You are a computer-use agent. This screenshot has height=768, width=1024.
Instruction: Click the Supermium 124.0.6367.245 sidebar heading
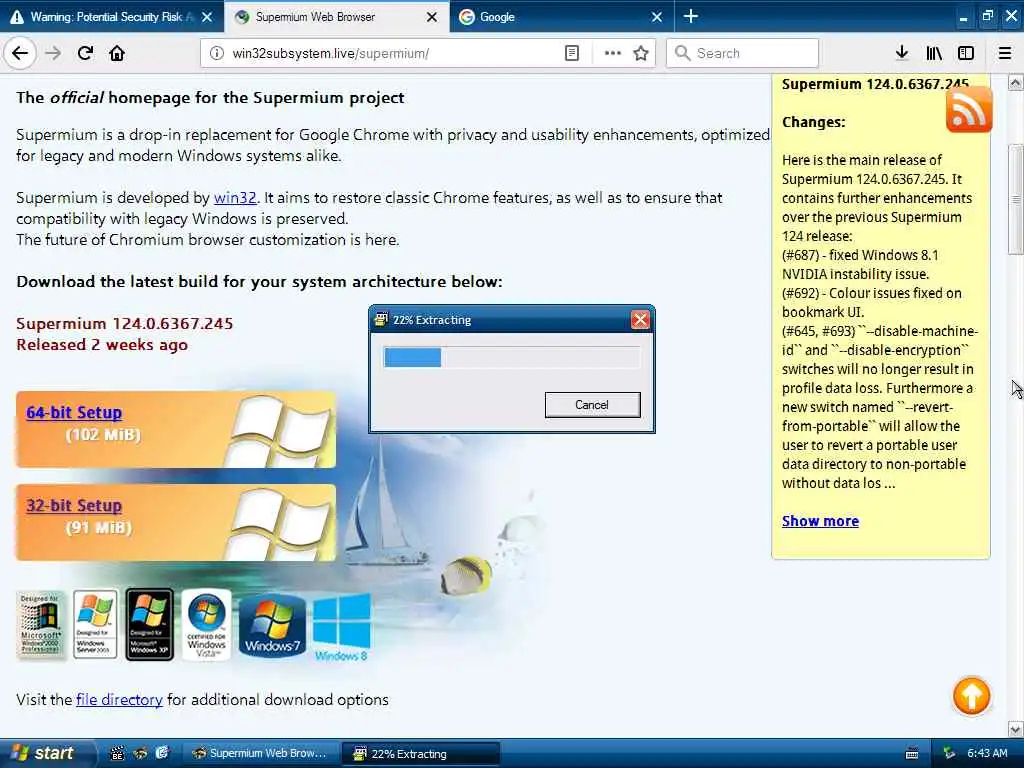875,84
